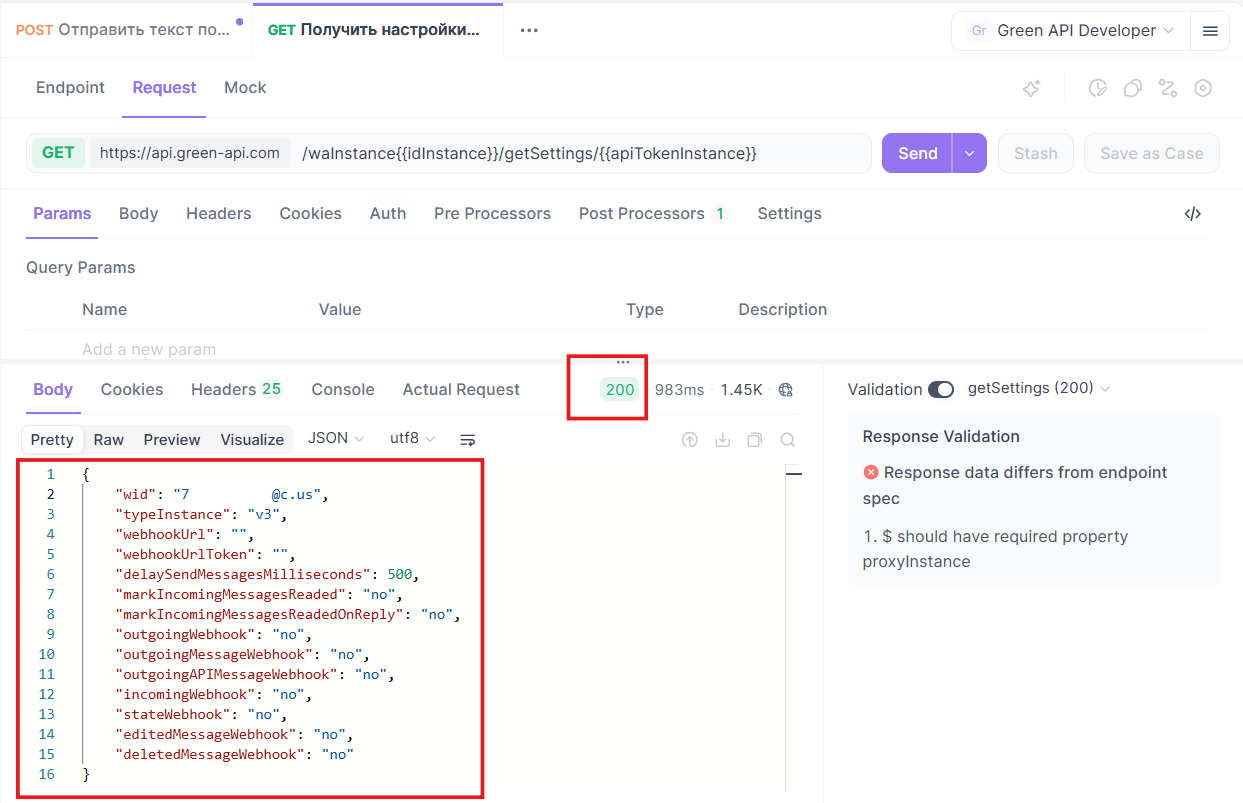Screen dimensions: 1243x803
Task: Click the search icon in response
Action: [788, 440]
